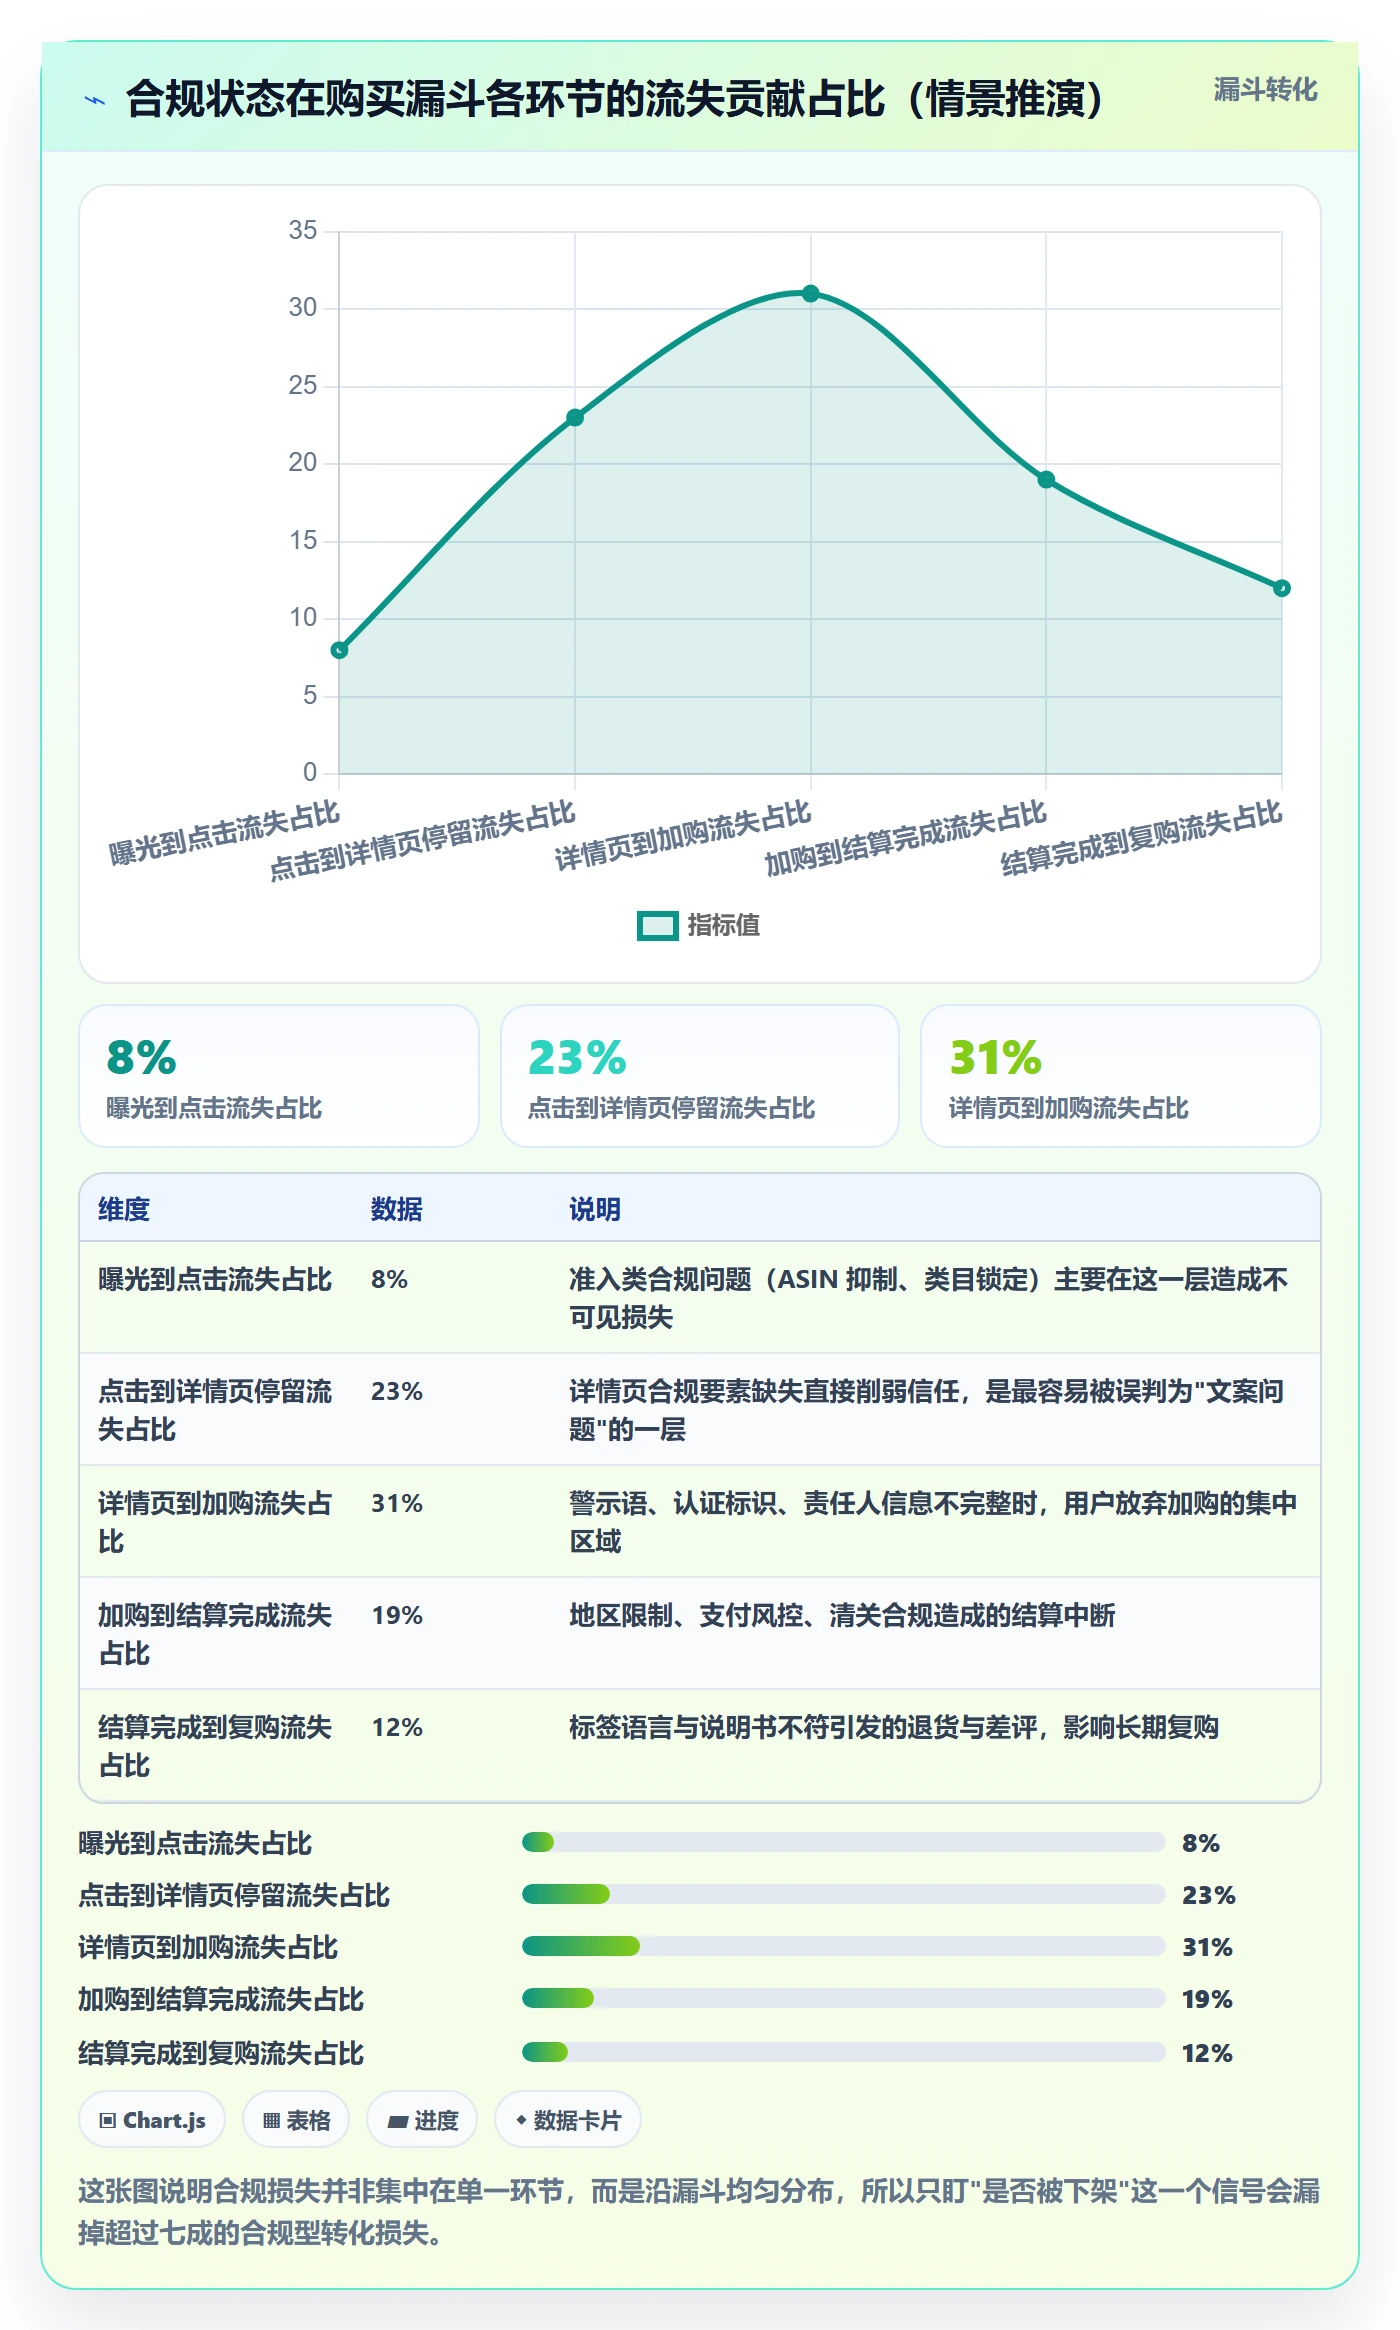Click the lightning bolt icon beside the title

click(x=95, y=100)
